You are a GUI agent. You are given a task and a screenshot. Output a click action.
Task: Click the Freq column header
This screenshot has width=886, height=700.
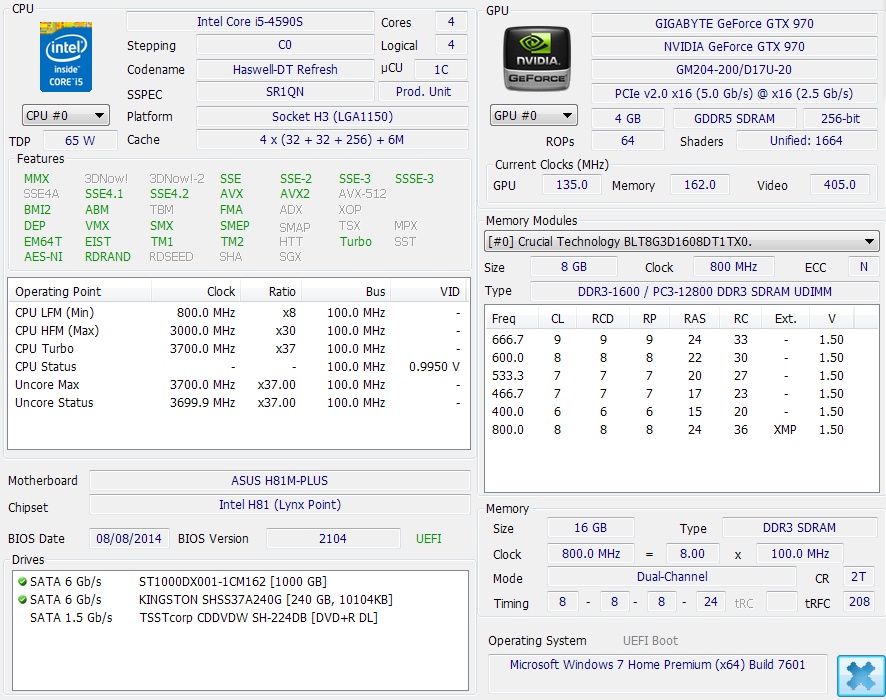coord(511,319)
